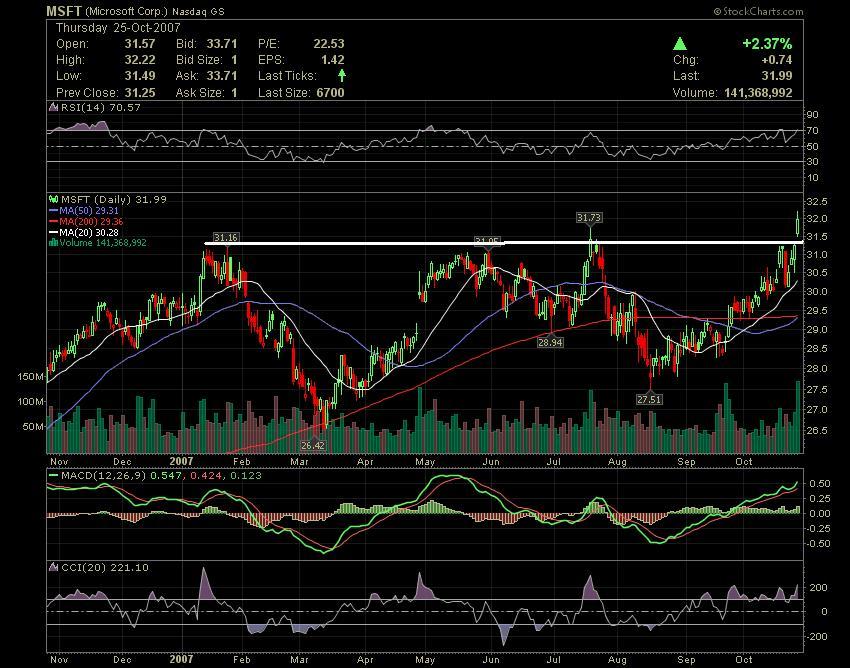850x668 pixels.
Task: Click the '(Microsoft Corp.)' company name
Action: (x=126, y=11)
